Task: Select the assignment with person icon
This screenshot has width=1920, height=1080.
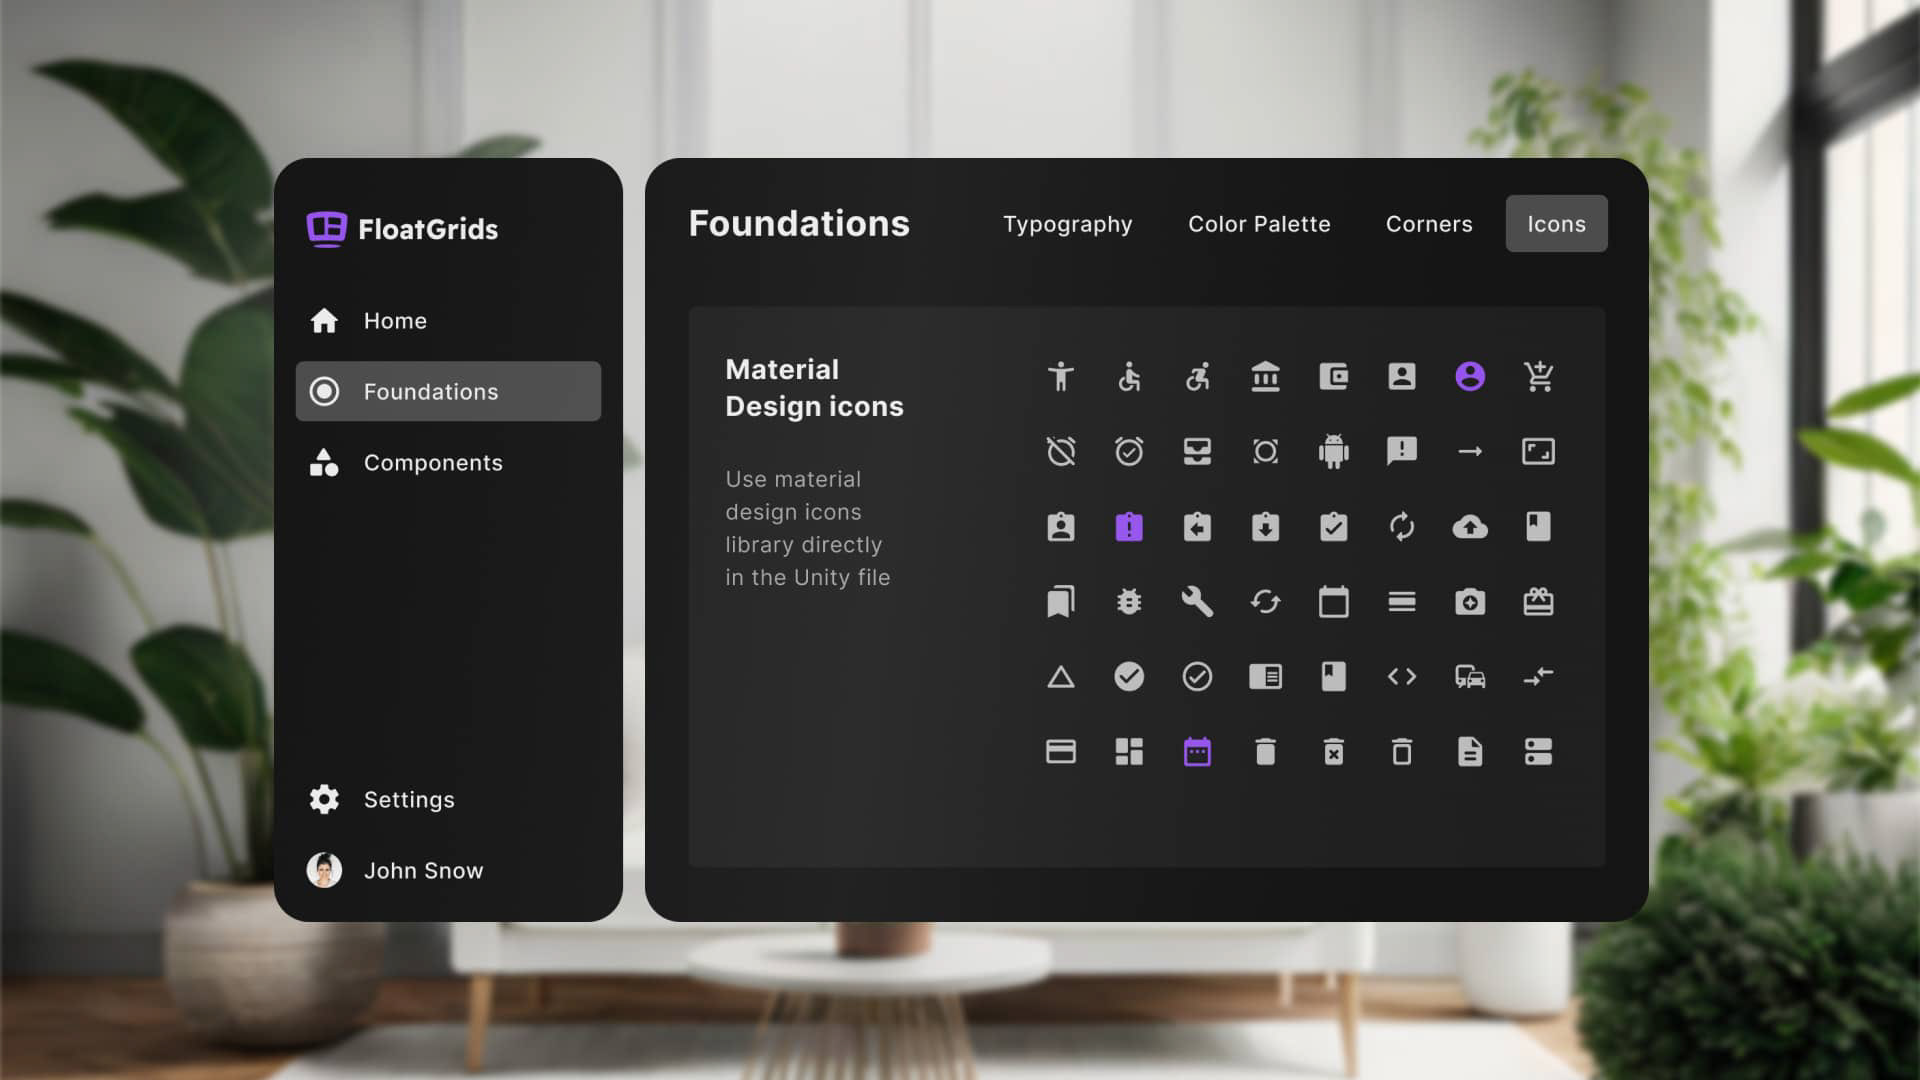Action: coord(1061,526)
